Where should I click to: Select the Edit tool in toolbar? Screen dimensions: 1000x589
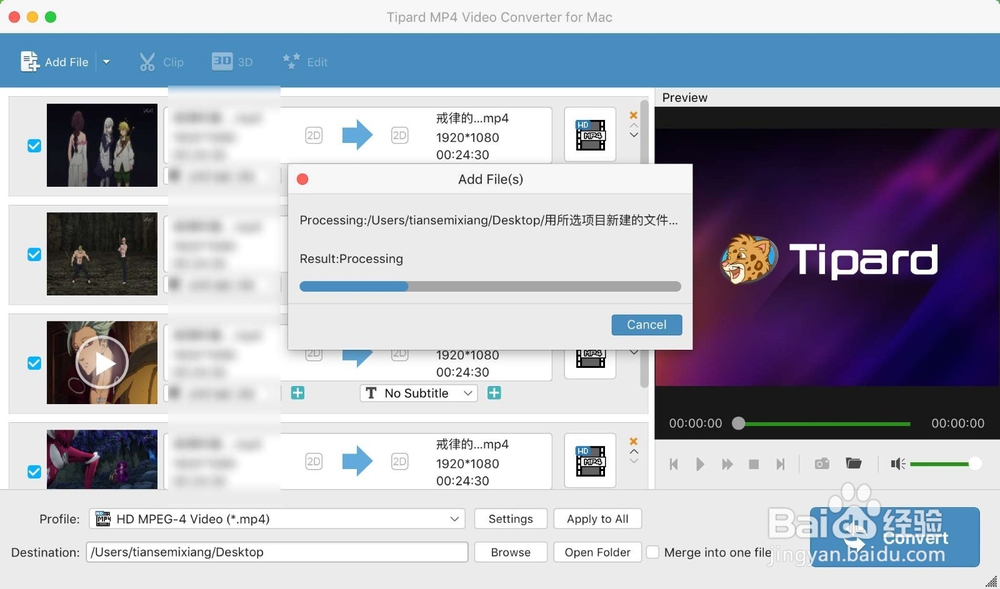(306, 61)
